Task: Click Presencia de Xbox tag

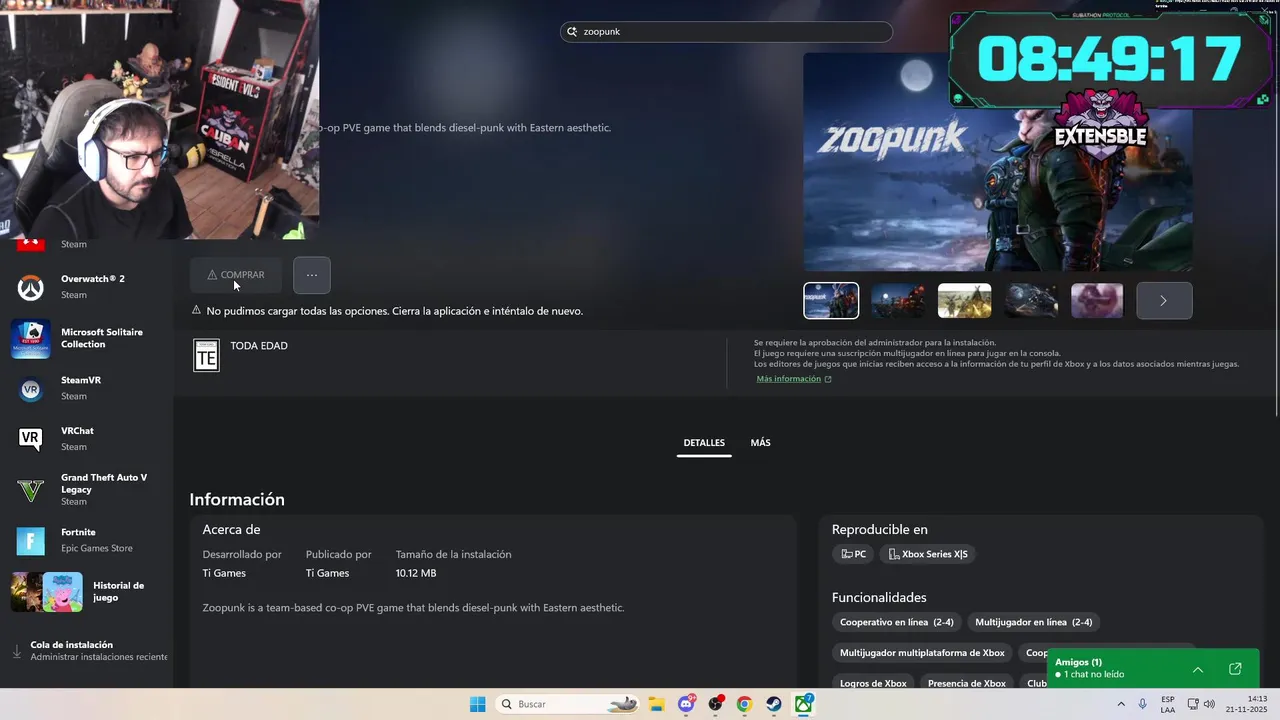Action: [x=967, y=684]
